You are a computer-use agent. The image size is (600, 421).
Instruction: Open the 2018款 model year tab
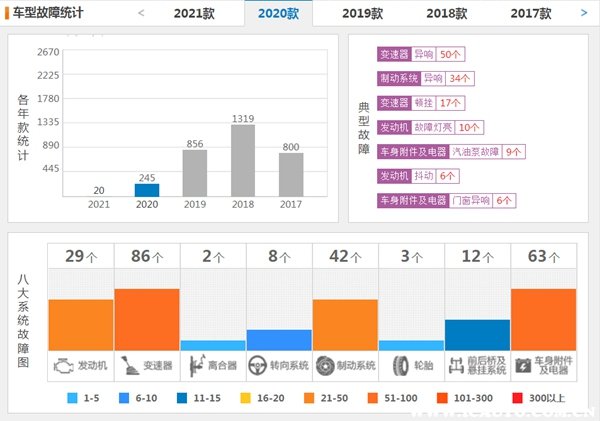pyautogui.click(x=446, y=14)
